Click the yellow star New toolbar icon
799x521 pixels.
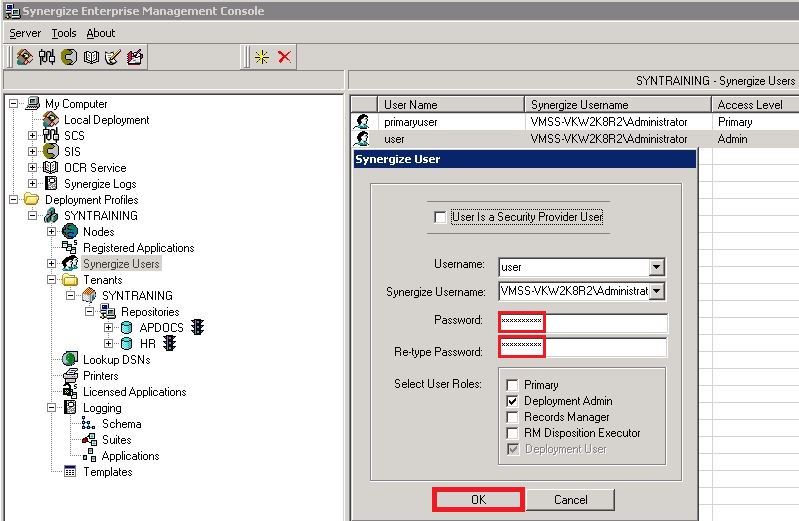click(262, 57)
